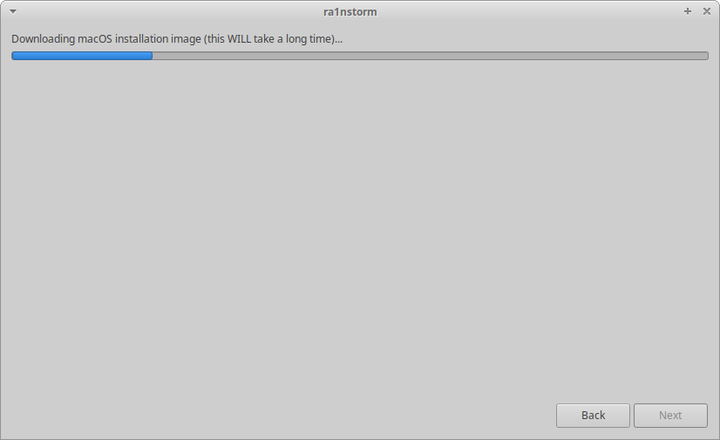Open the window menu arrow in title bar
Viewport: 720px width, 440px height.
pos(13,11)
